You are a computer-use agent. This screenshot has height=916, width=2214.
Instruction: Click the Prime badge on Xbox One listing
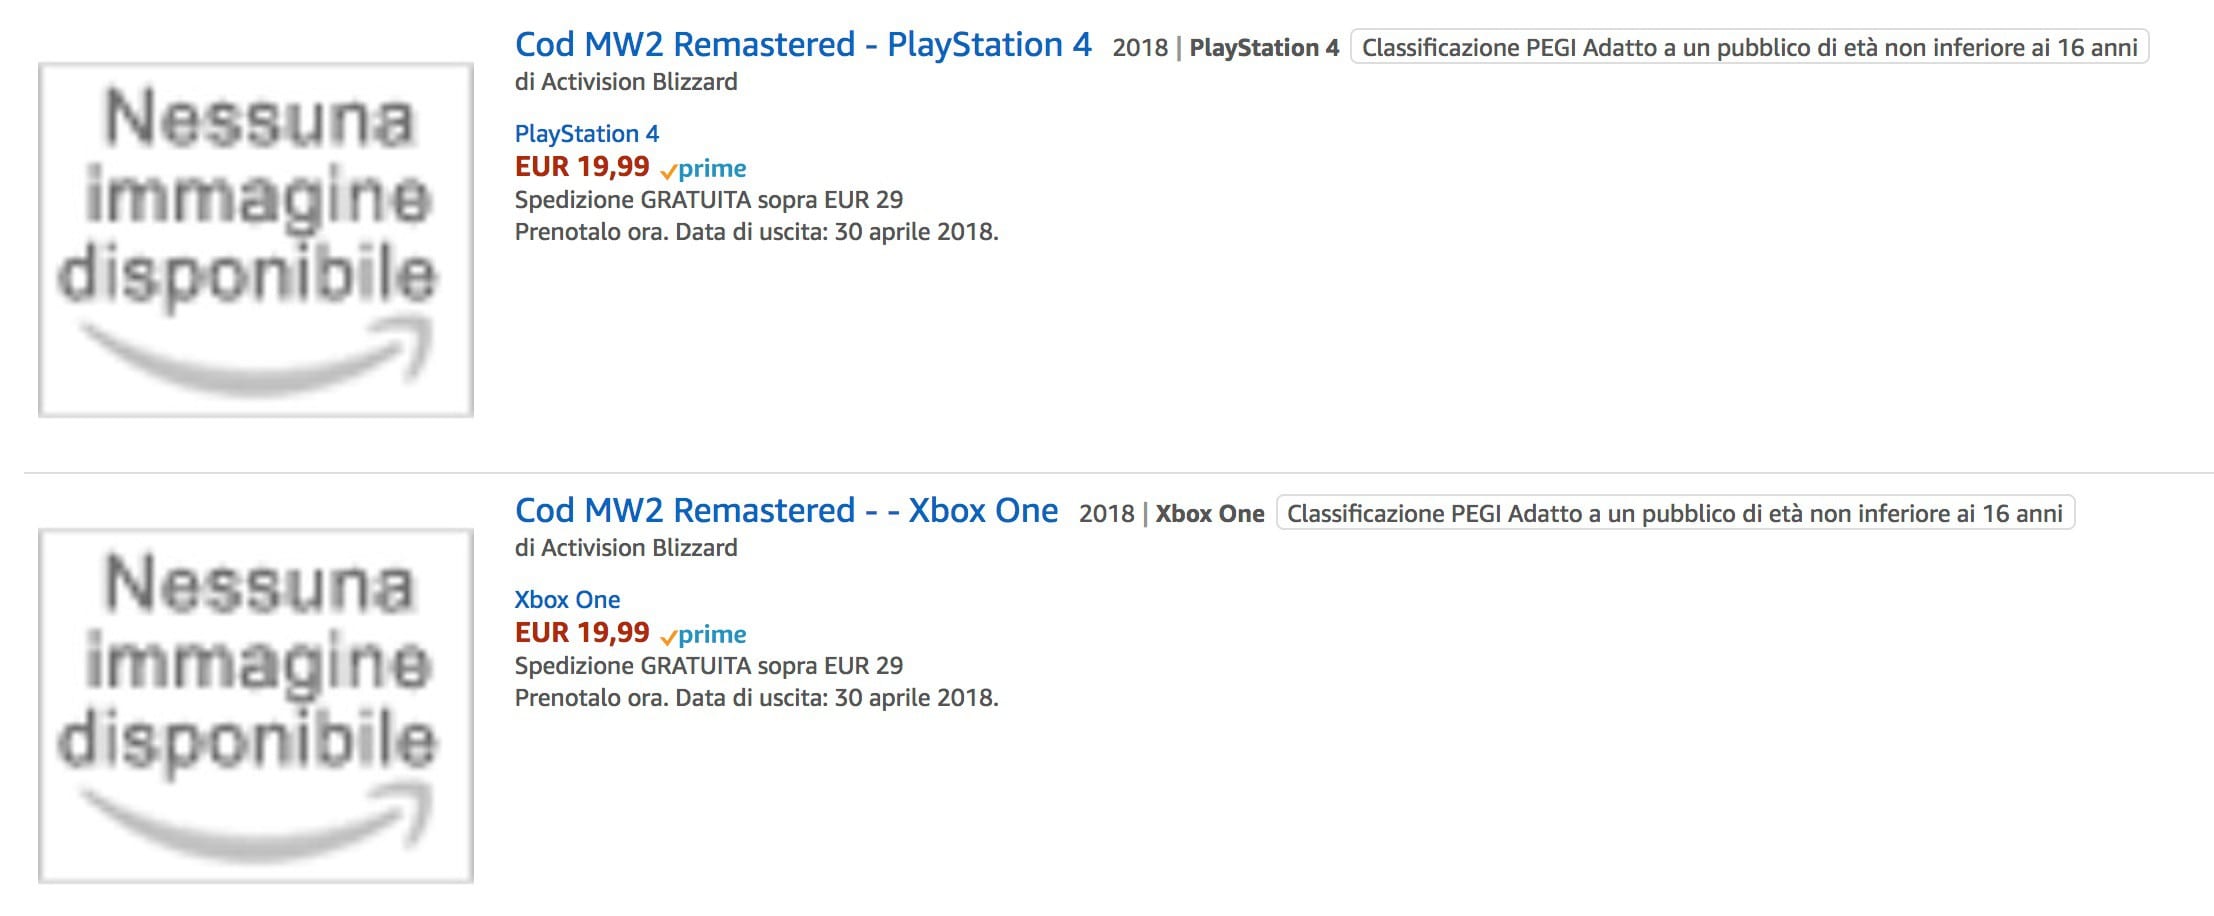704,634
